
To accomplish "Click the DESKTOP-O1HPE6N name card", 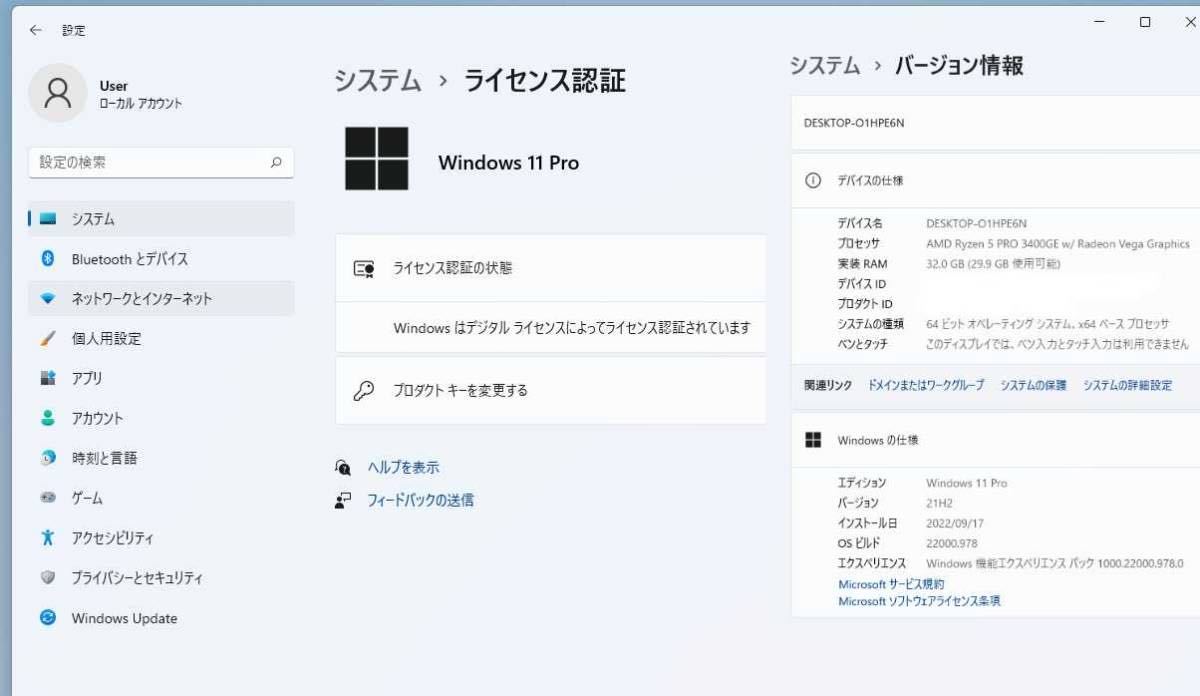I will click(x=995, y=123).
